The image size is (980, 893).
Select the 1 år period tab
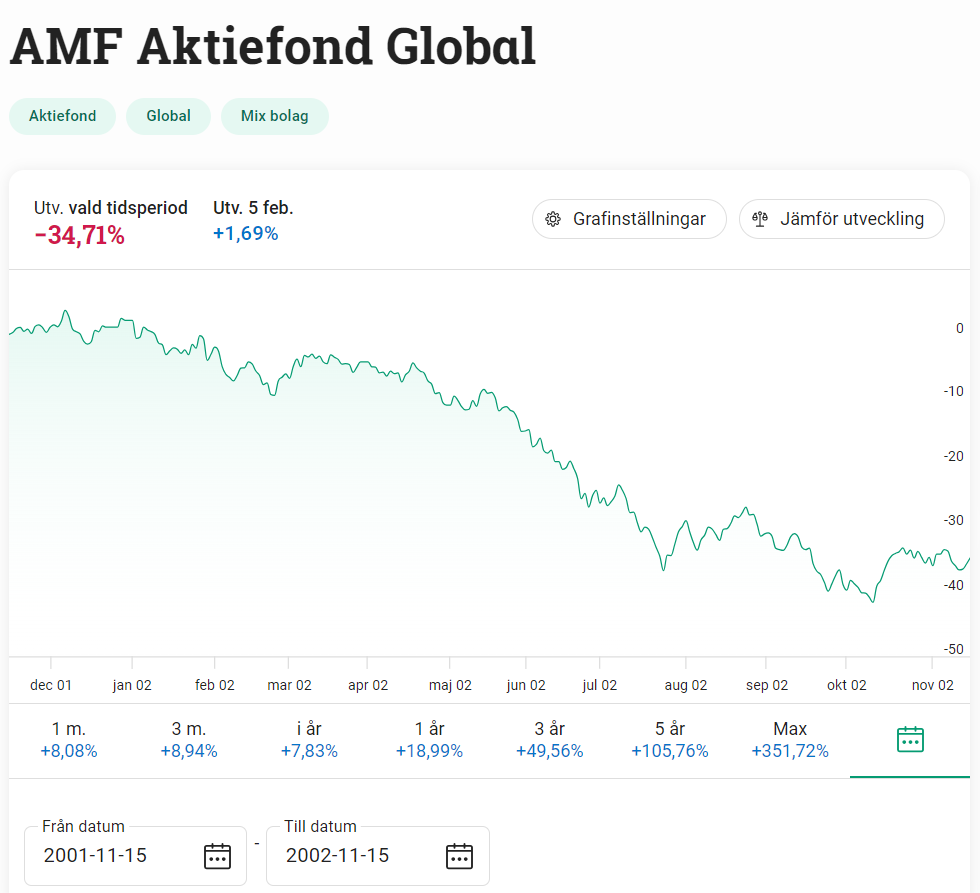click(429, 740)
